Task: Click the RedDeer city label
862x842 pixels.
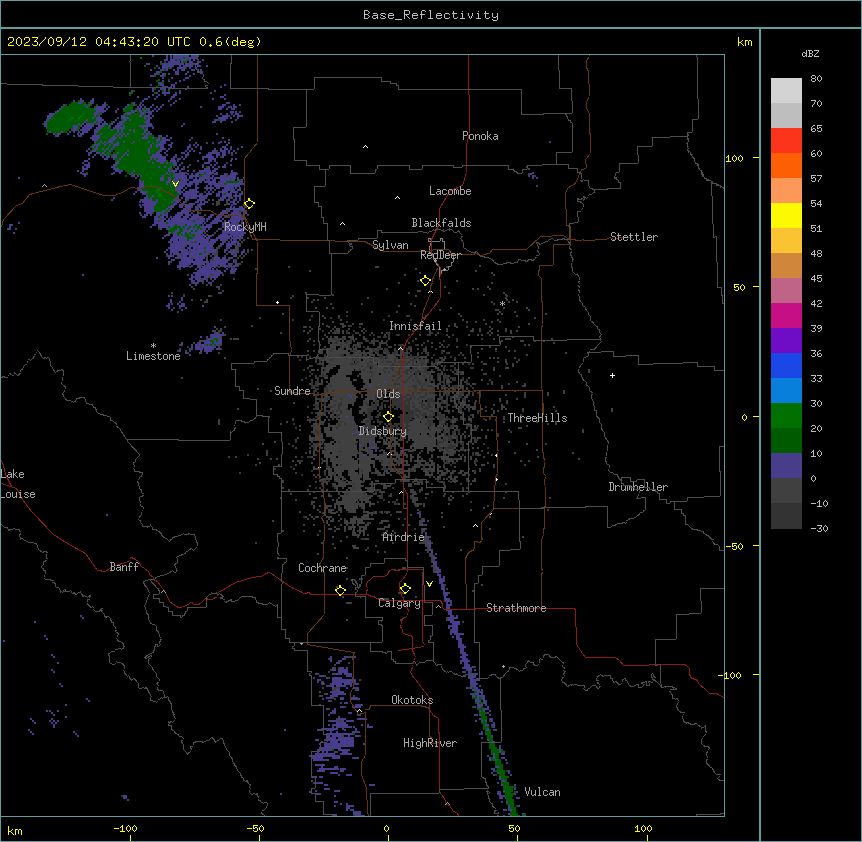Action: coord(440,255)
